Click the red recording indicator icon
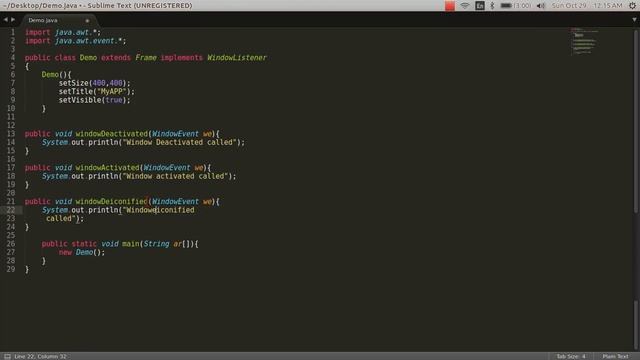Image resolution: width=640 pixels, height=360 pixels. click(449, 6)
